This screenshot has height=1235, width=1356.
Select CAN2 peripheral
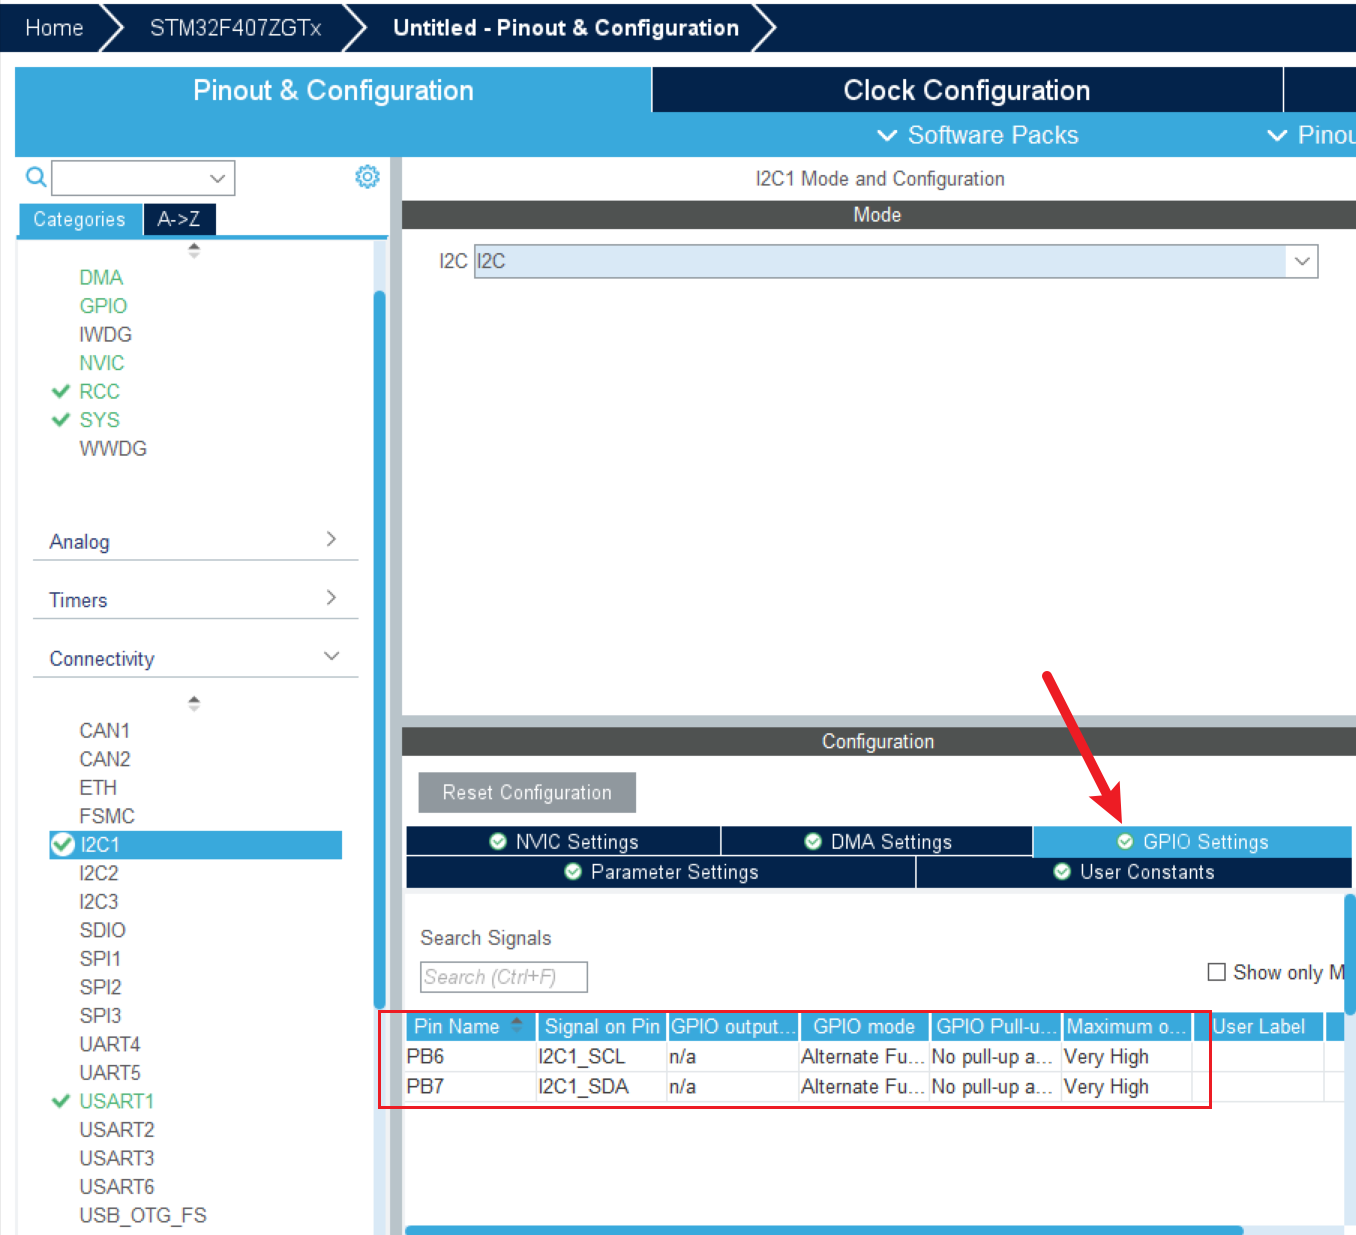click(105, 759)
